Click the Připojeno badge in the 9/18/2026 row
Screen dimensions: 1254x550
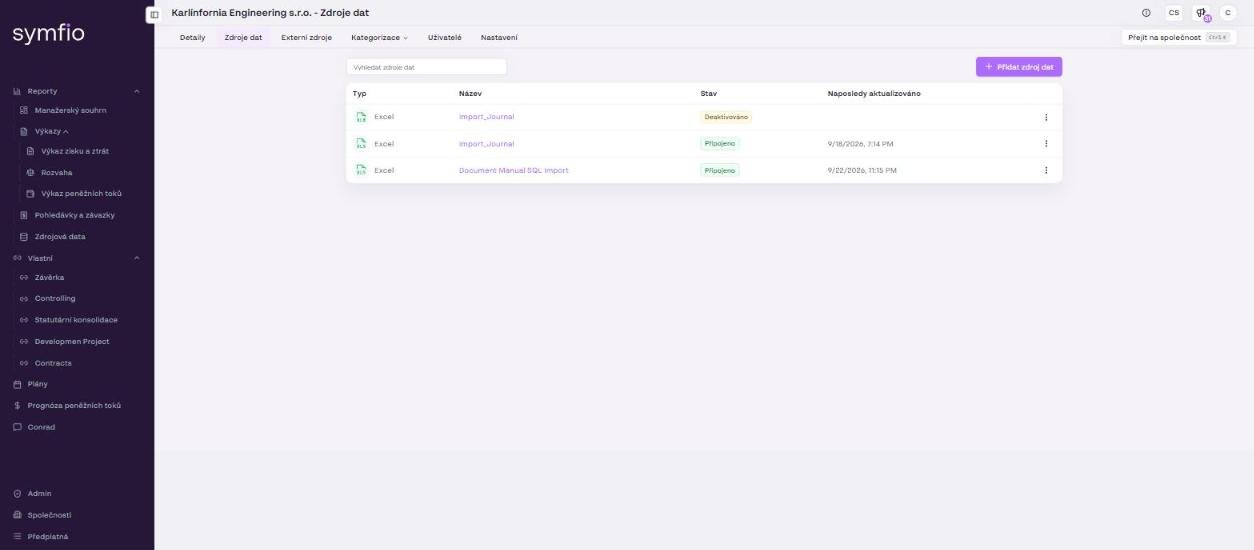point(720,143)
